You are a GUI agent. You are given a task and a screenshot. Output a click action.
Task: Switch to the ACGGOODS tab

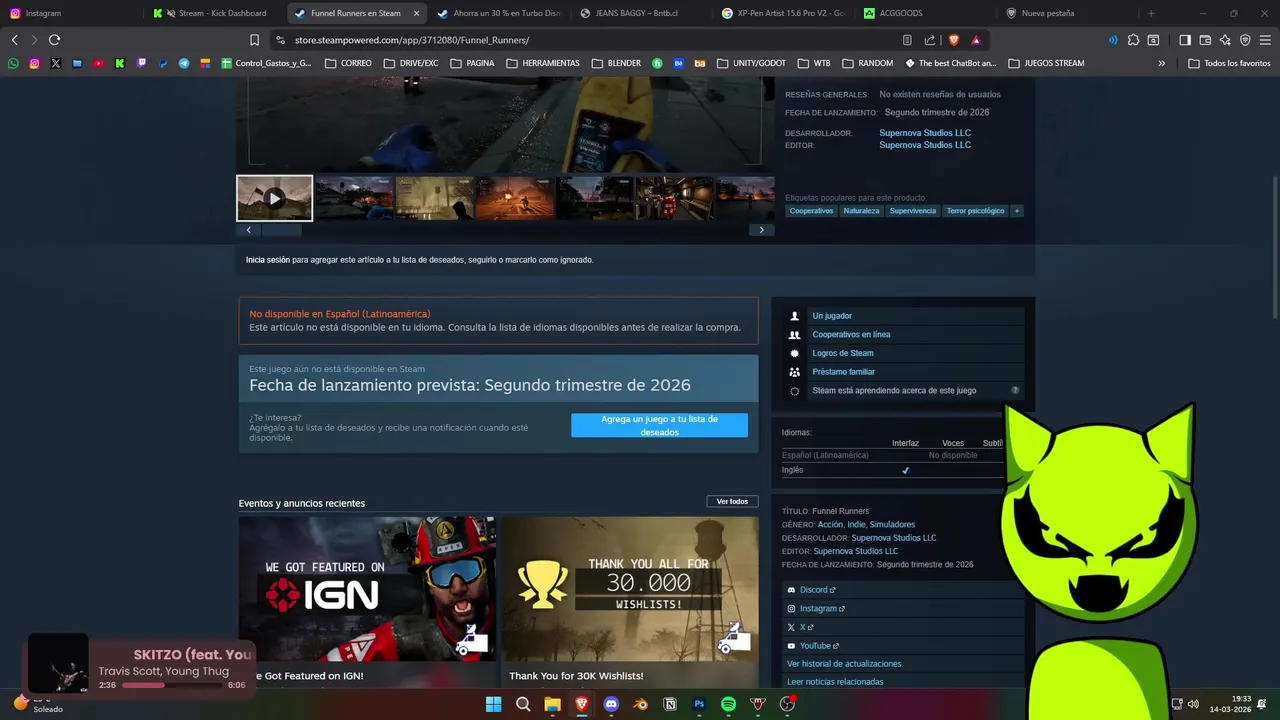927,13
